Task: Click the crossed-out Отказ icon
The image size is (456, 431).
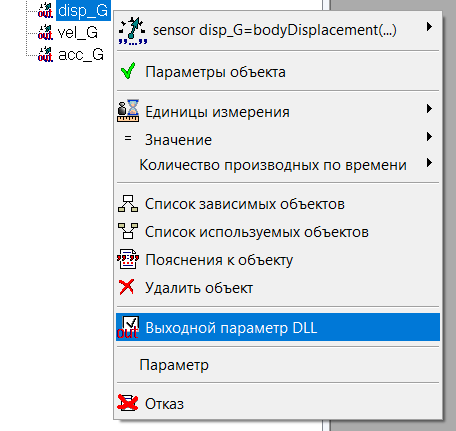Action: pos(128,403)
